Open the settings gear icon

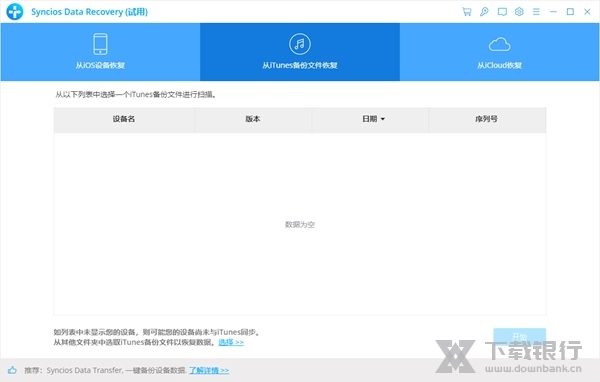[x=519, y=12]
